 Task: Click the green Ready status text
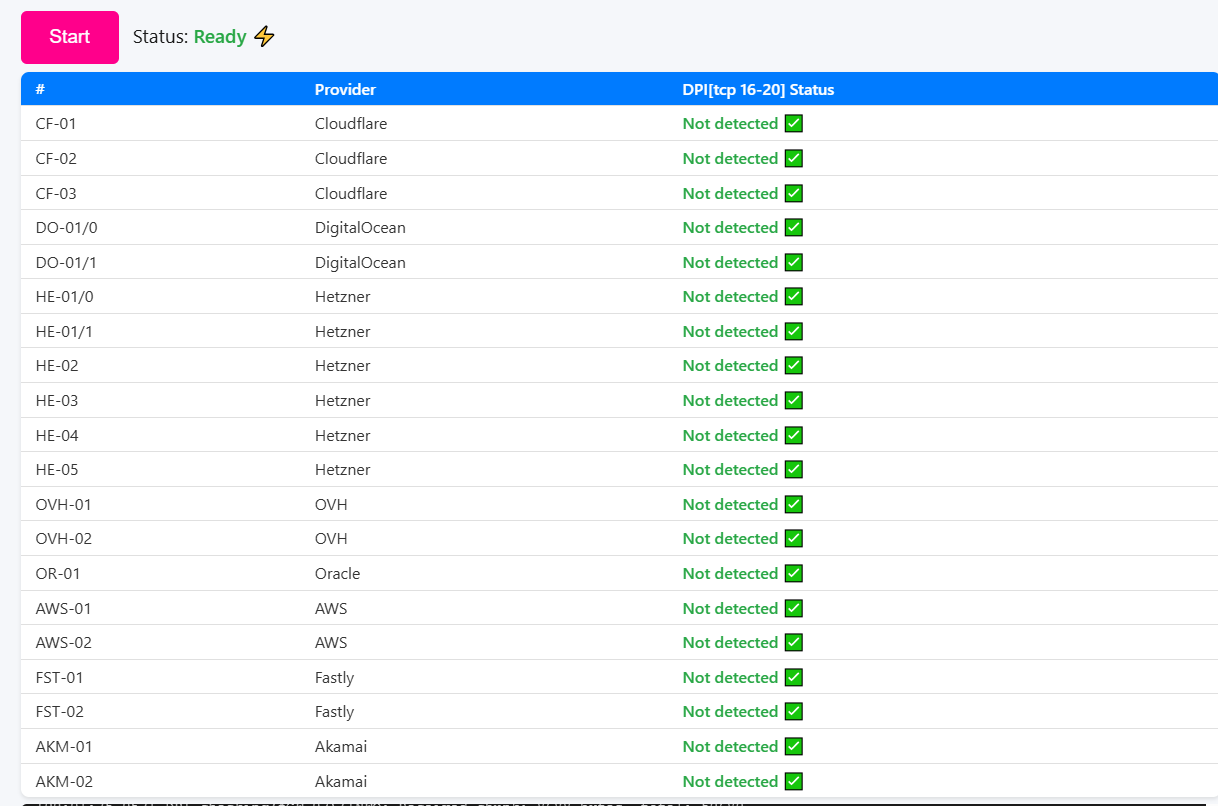click(220, 37)
